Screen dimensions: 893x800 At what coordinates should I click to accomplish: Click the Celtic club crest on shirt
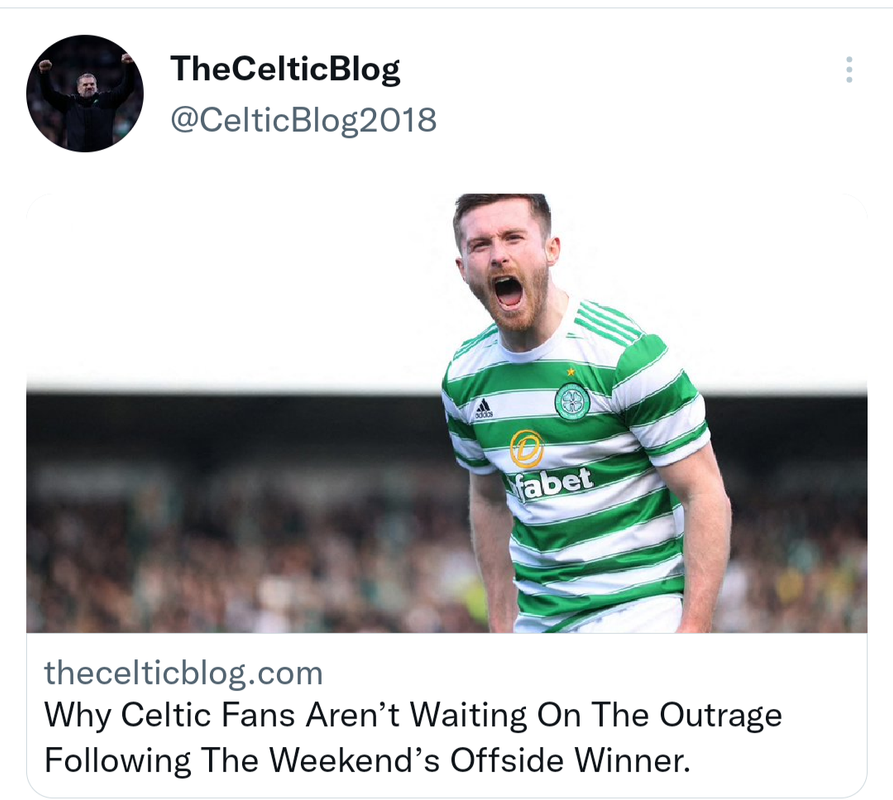tap(572, 401)
